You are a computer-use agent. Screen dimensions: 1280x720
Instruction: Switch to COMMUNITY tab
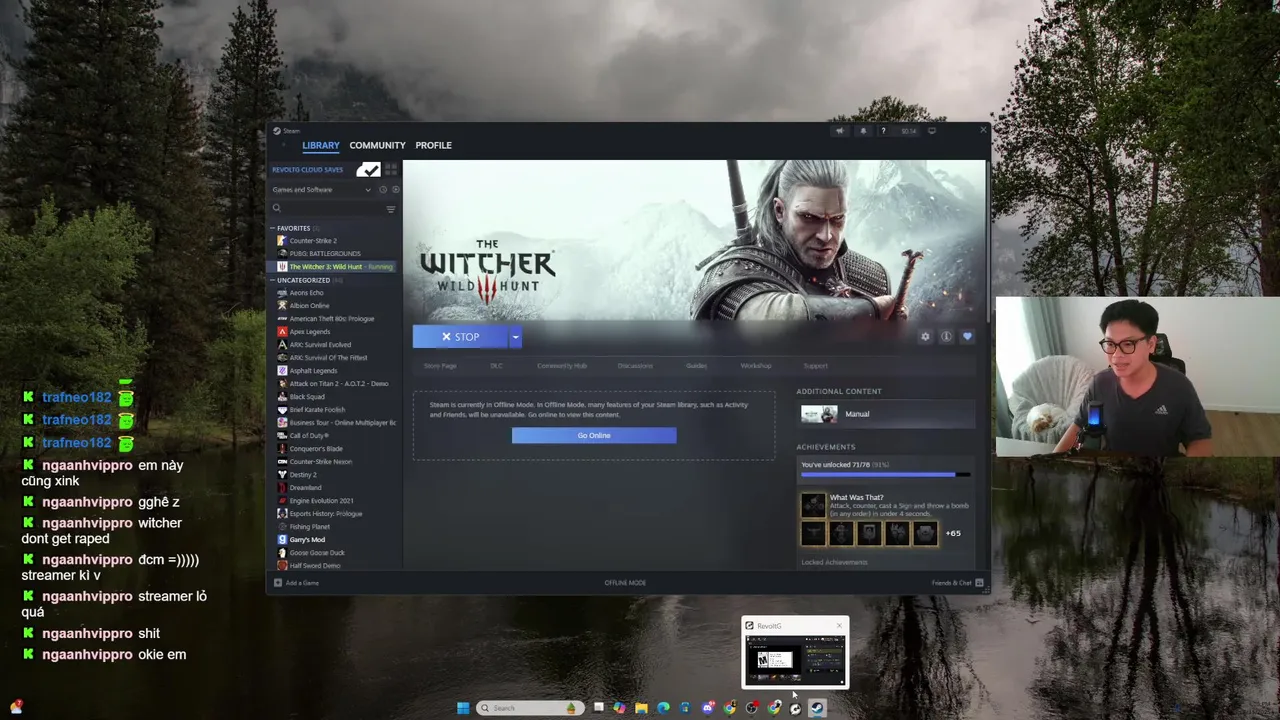click(x=377, y=145)
